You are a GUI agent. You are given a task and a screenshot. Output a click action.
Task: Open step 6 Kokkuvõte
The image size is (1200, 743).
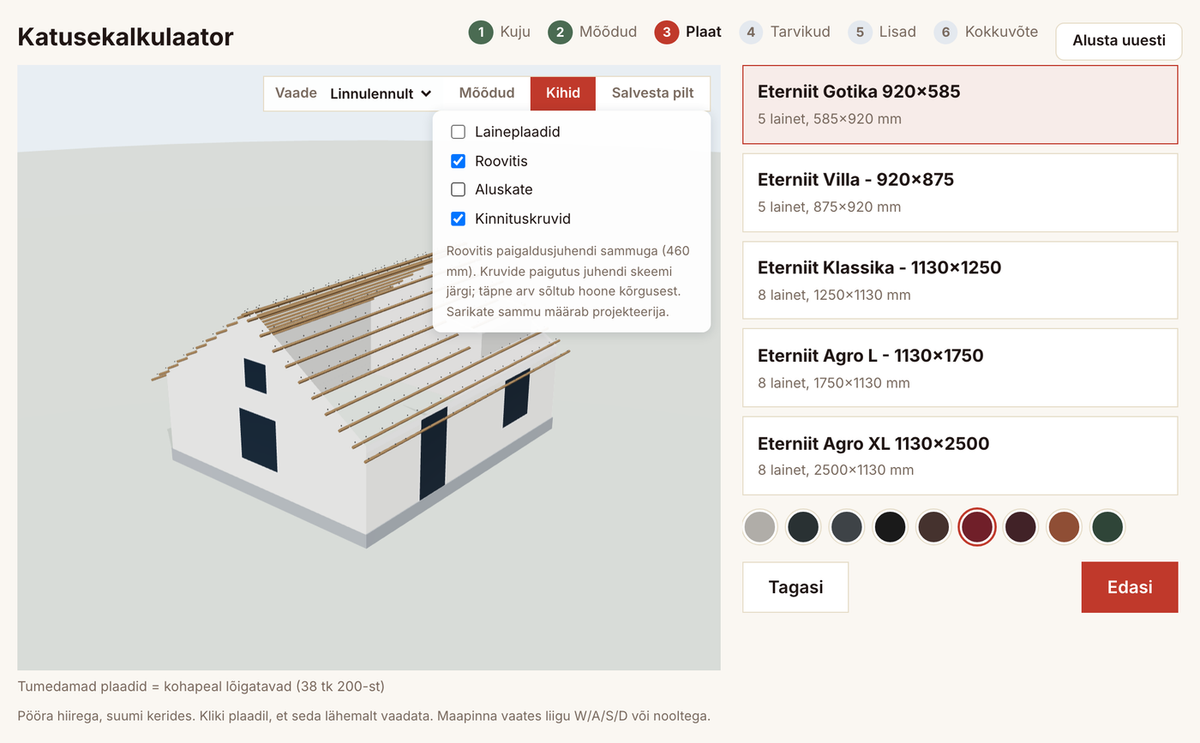986,32
